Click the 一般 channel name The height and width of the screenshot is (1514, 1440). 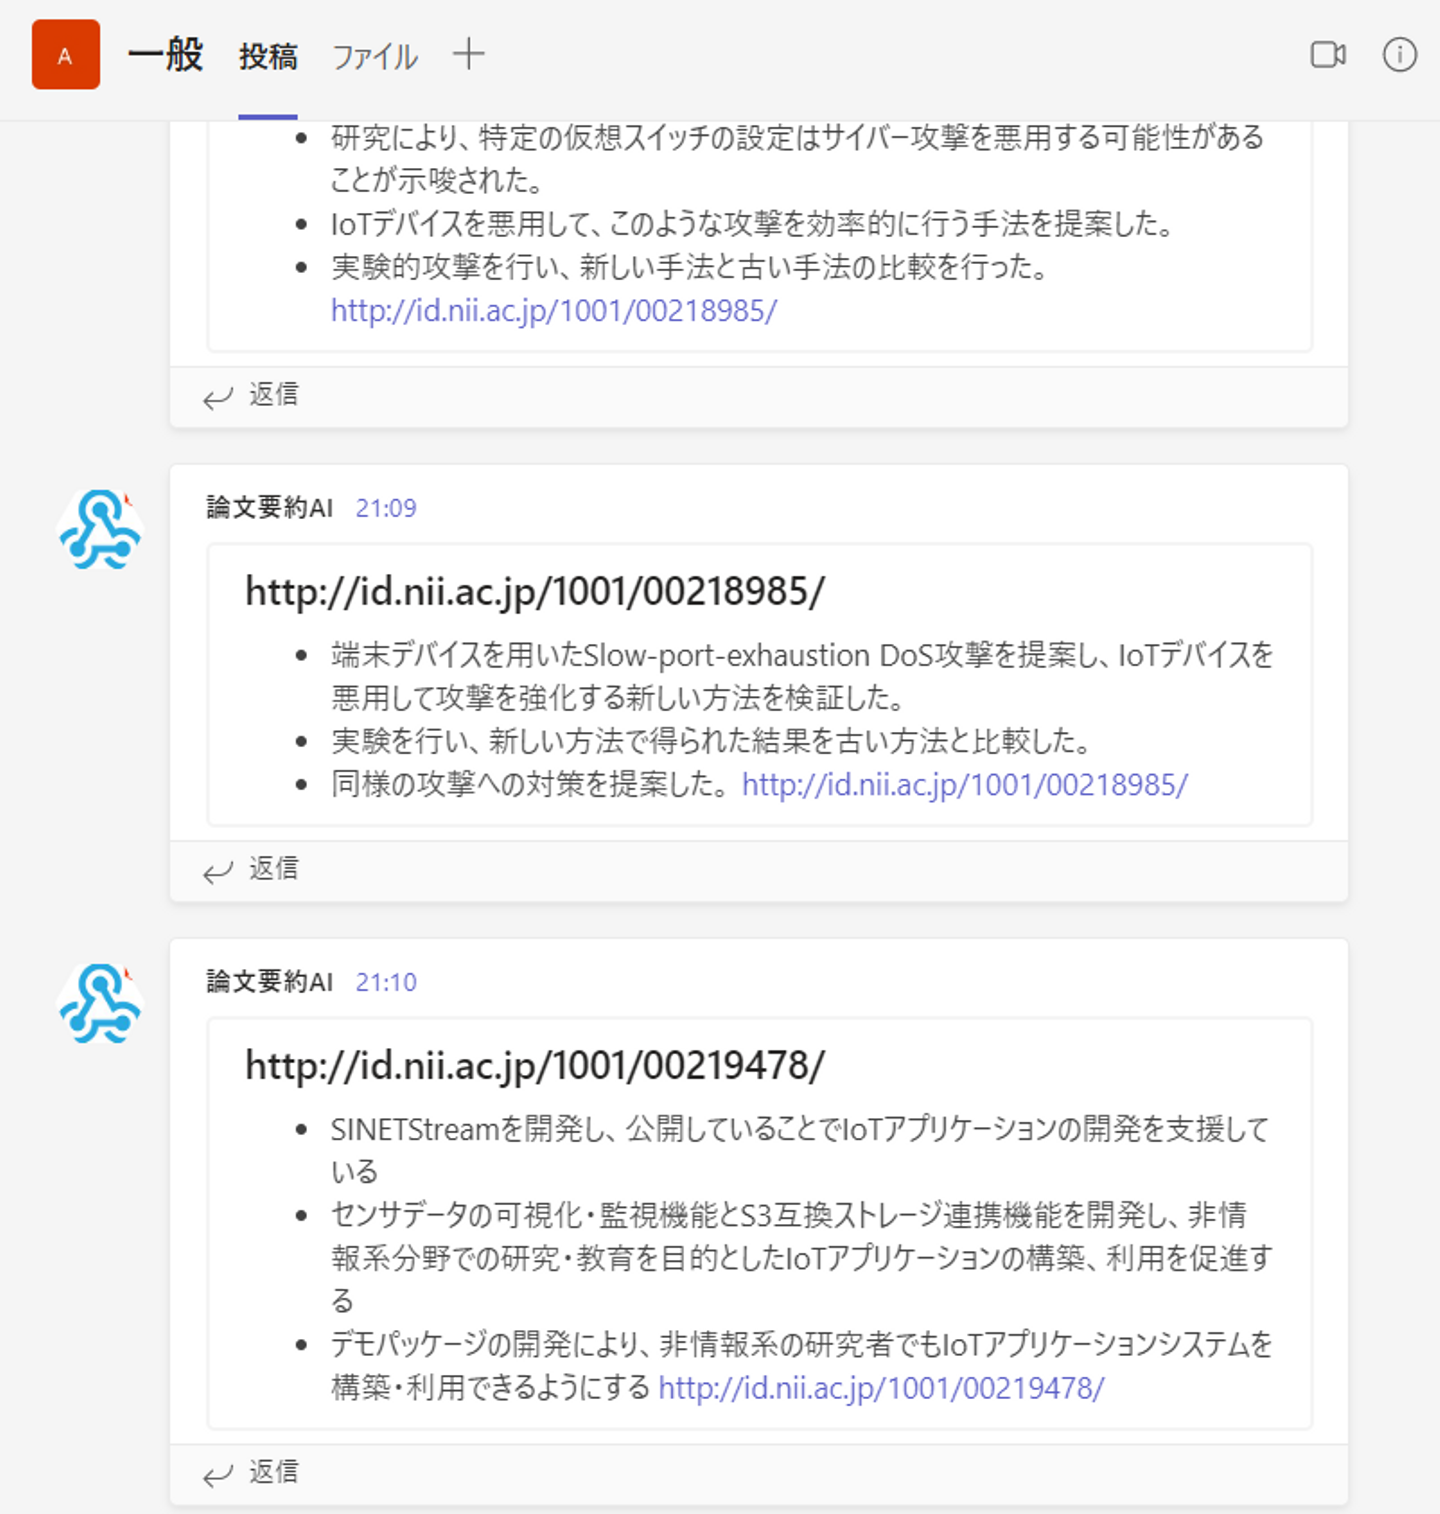coord(166,54)
